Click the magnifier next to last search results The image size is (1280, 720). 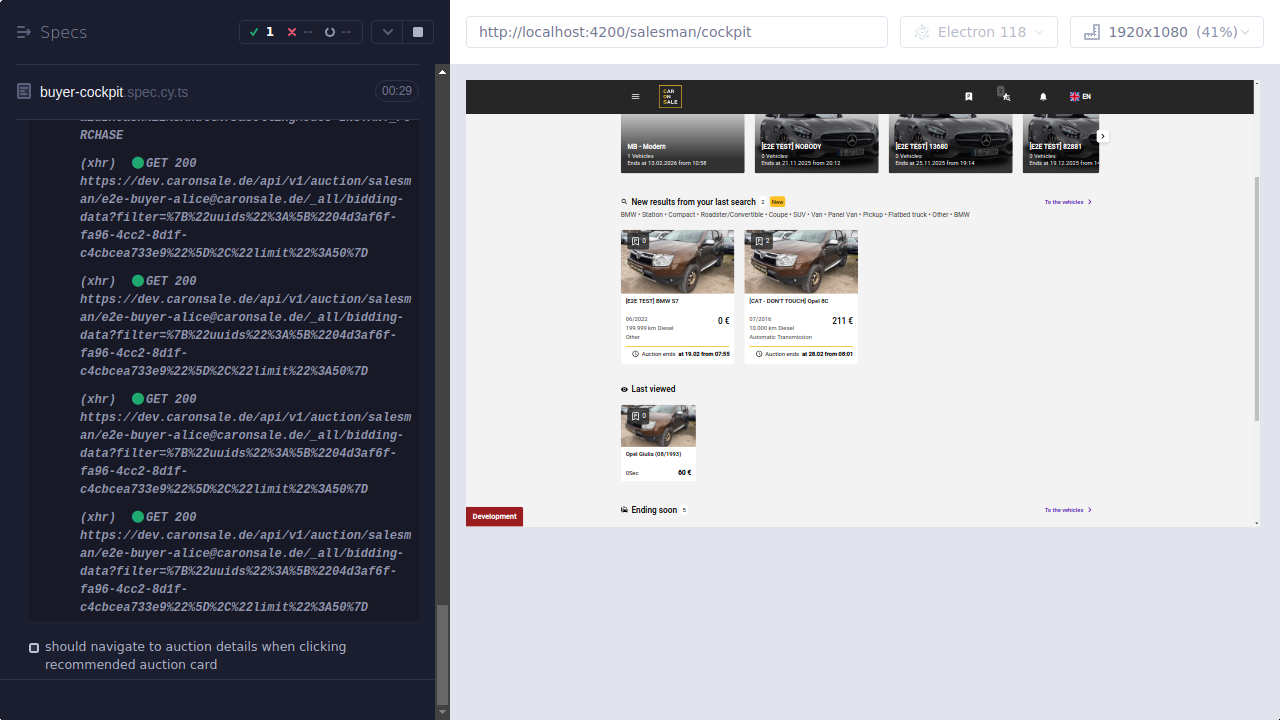pyautogui.click(x=623, y=201)
